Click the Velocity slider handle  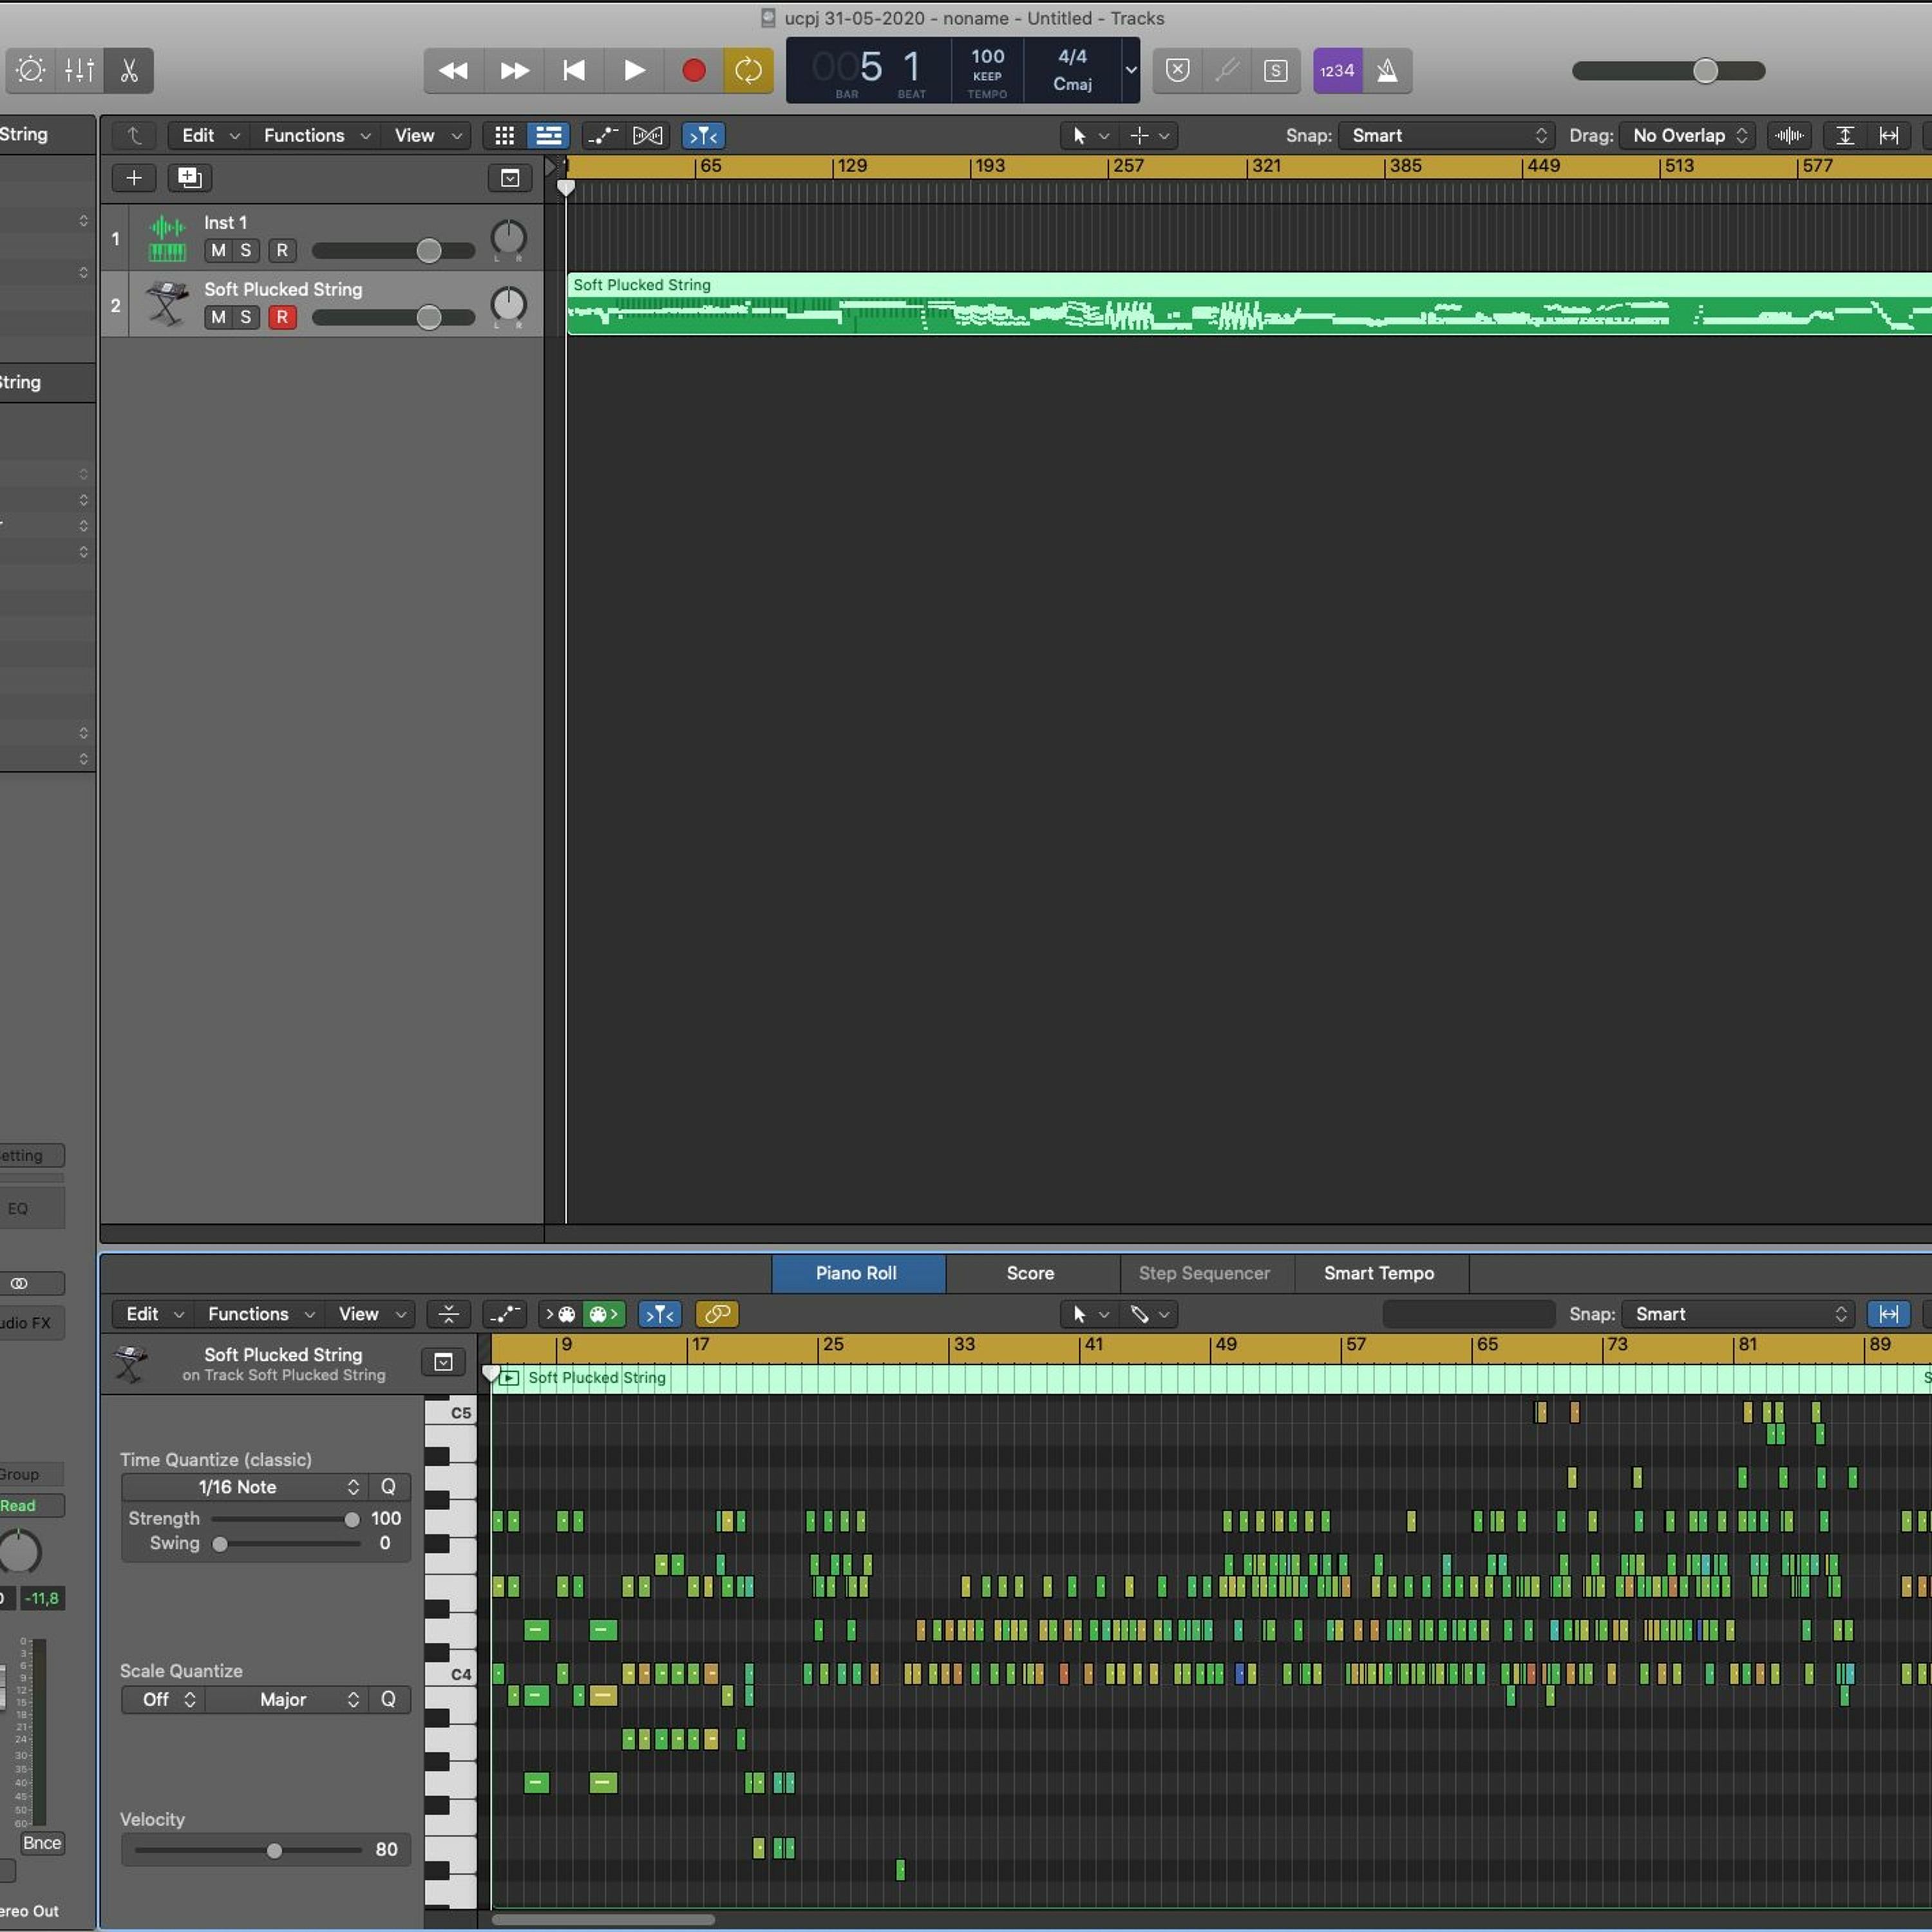(x=274, y=1851)
